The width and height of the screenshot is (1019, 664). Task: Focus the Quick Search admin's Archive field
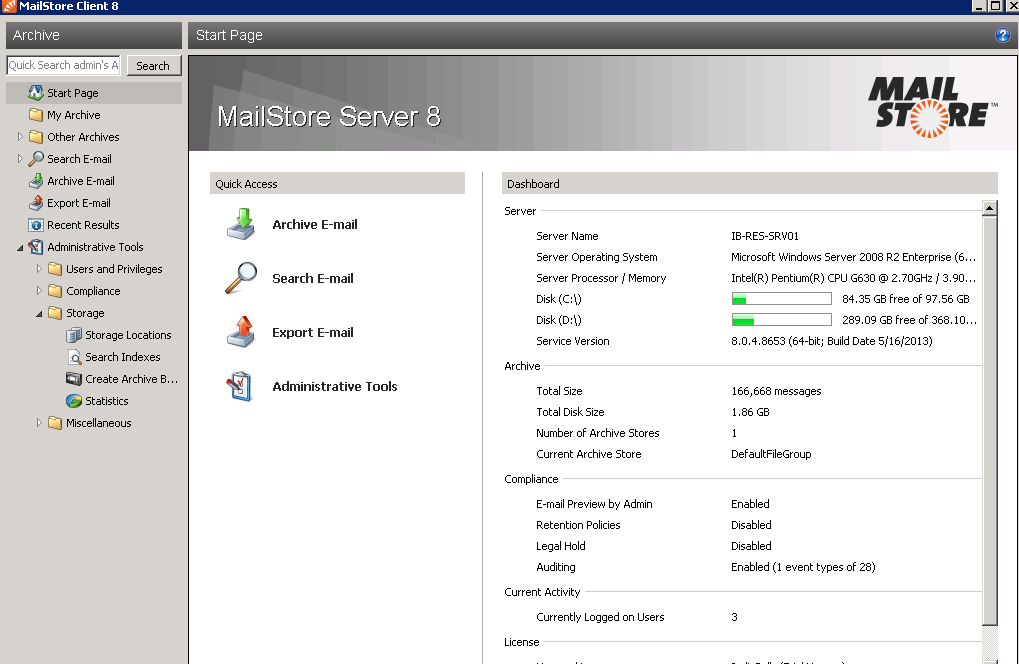pos(64,65)
